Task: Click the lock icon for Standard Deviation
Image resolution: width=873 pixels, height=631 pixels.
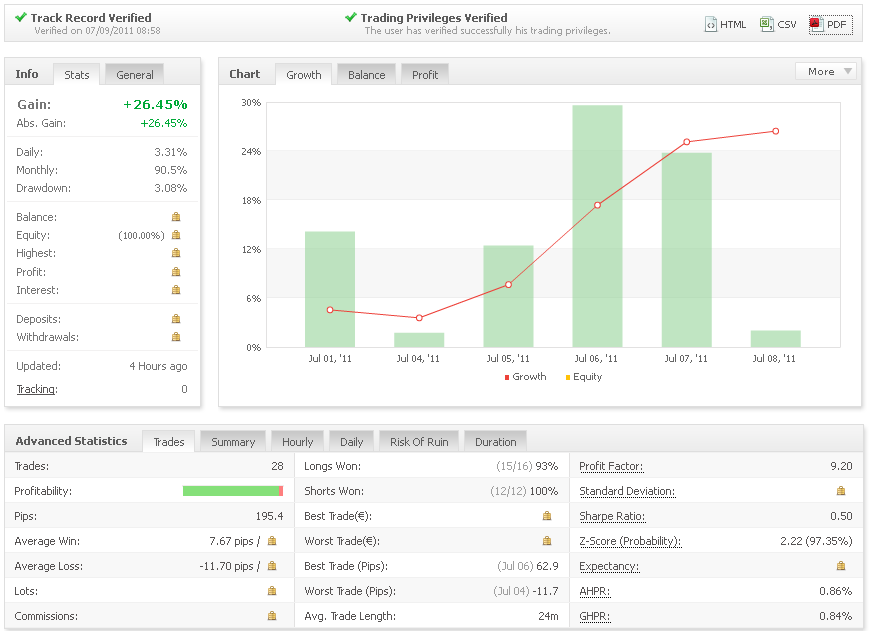Action: [841, 491]
